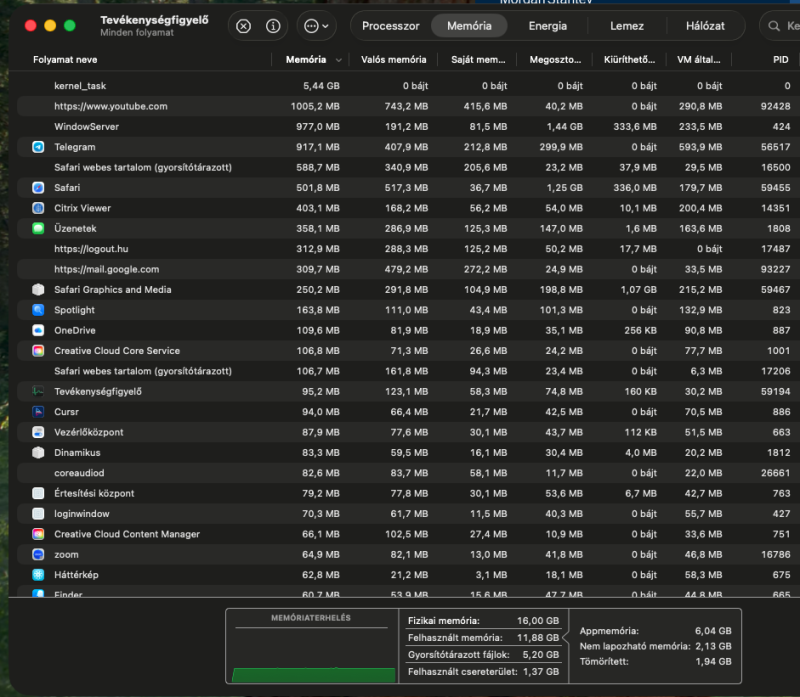The image size is (800, 697).
Task: Click the Creative Cloud Core Service icon
Action: [x=38, y=351]
